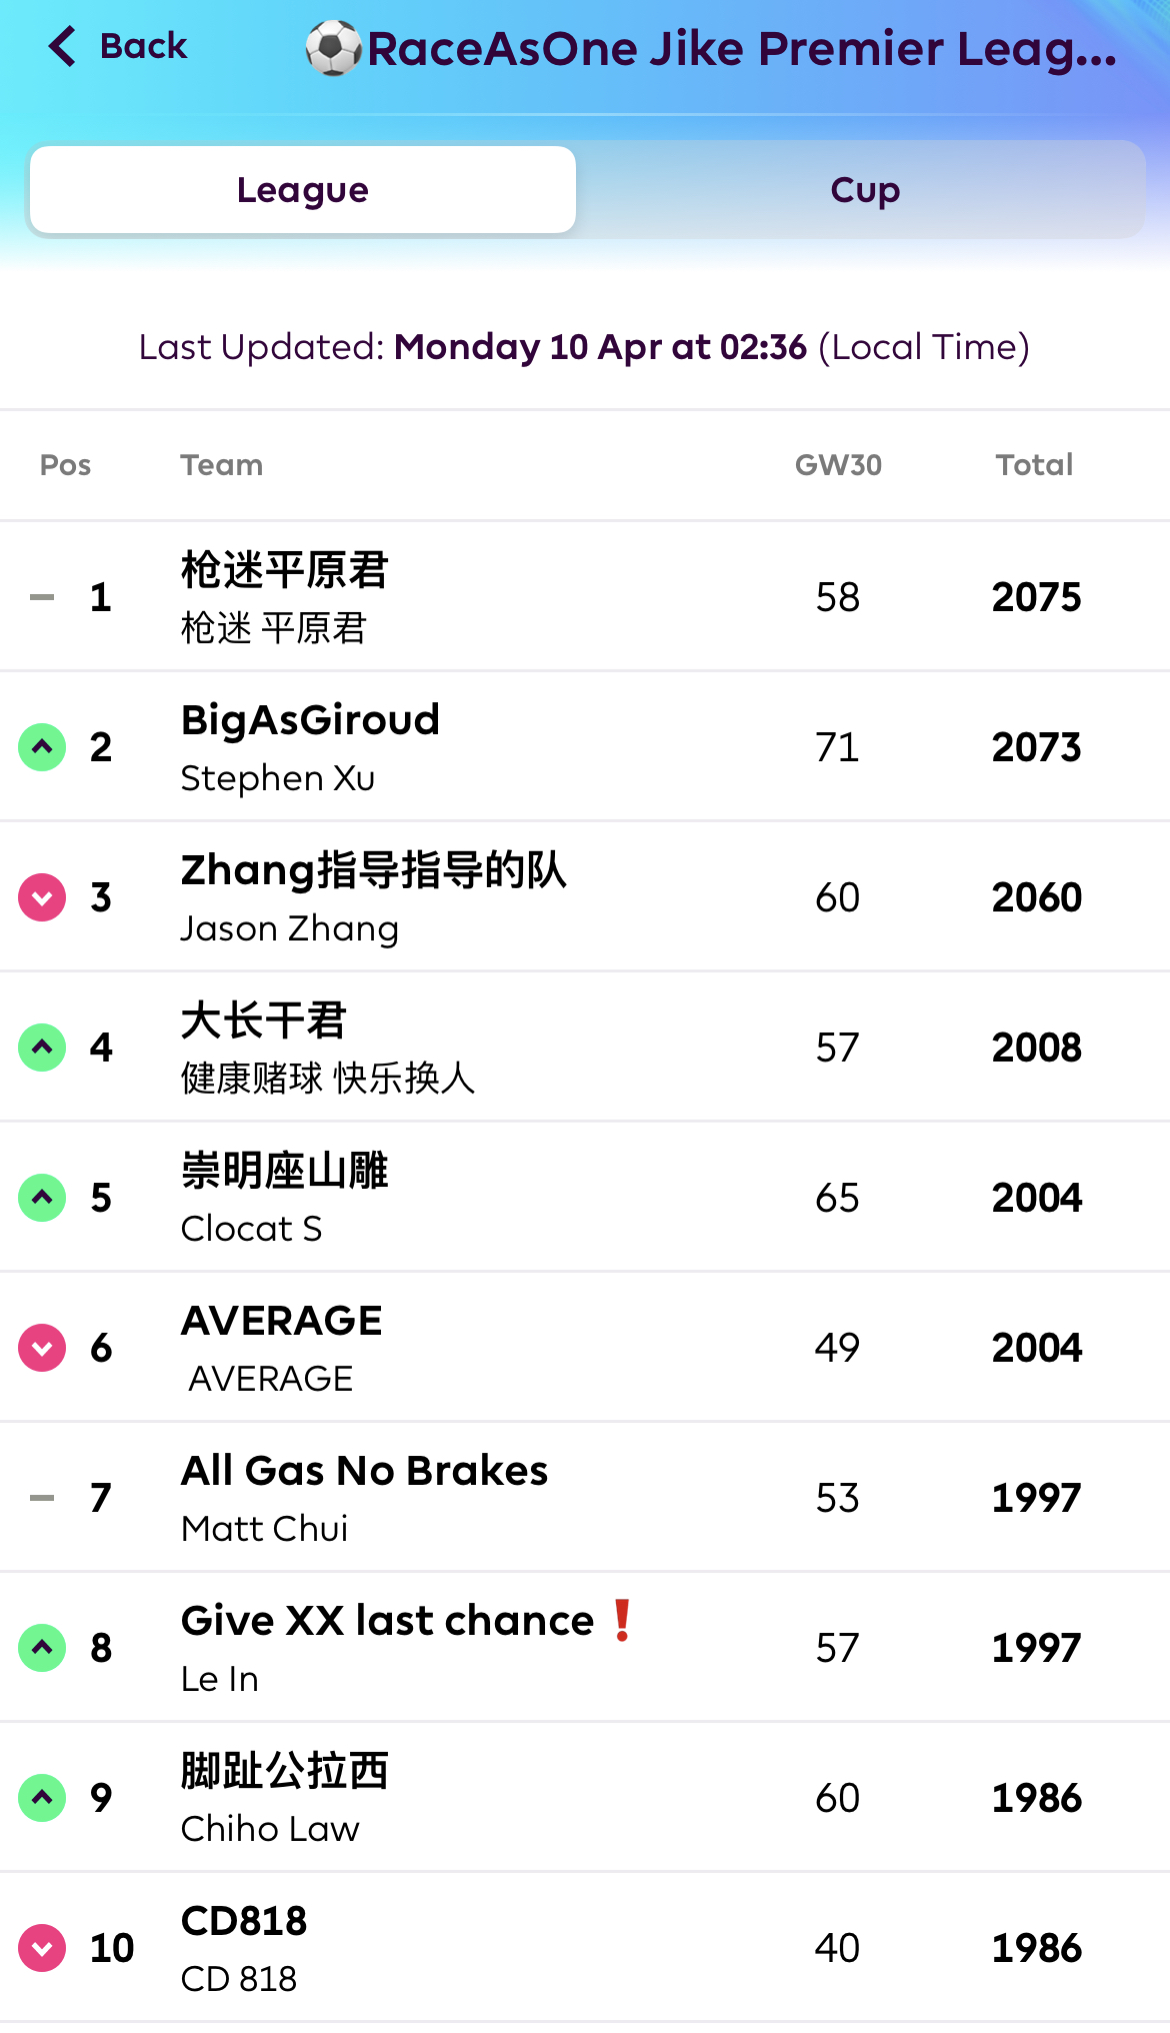Screen dimensions: 1170x2033
Task: Click green up arrow beside Give XX
Action: click(x=42, y=1648)
